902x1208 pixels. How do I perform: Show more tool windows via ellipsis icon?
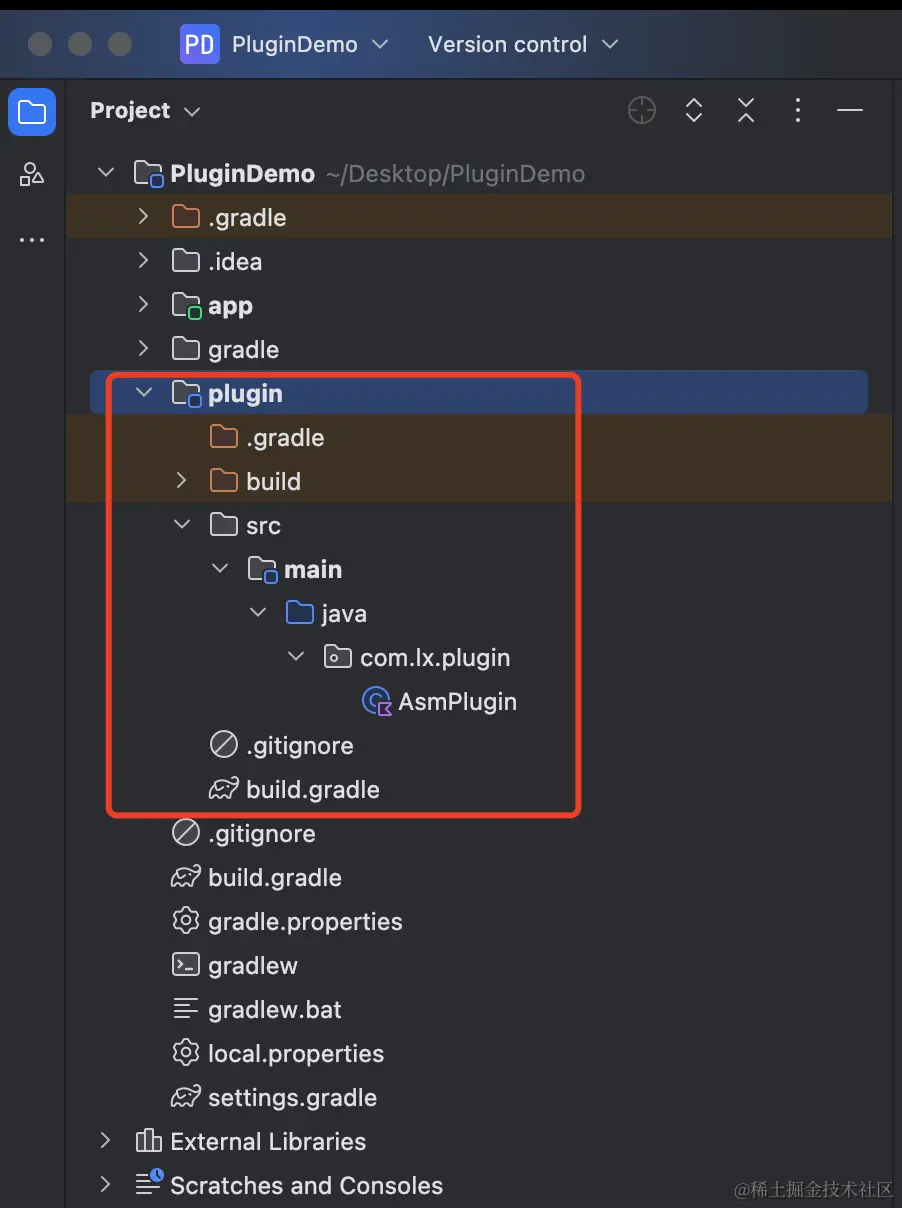click(x=31, y=240)
